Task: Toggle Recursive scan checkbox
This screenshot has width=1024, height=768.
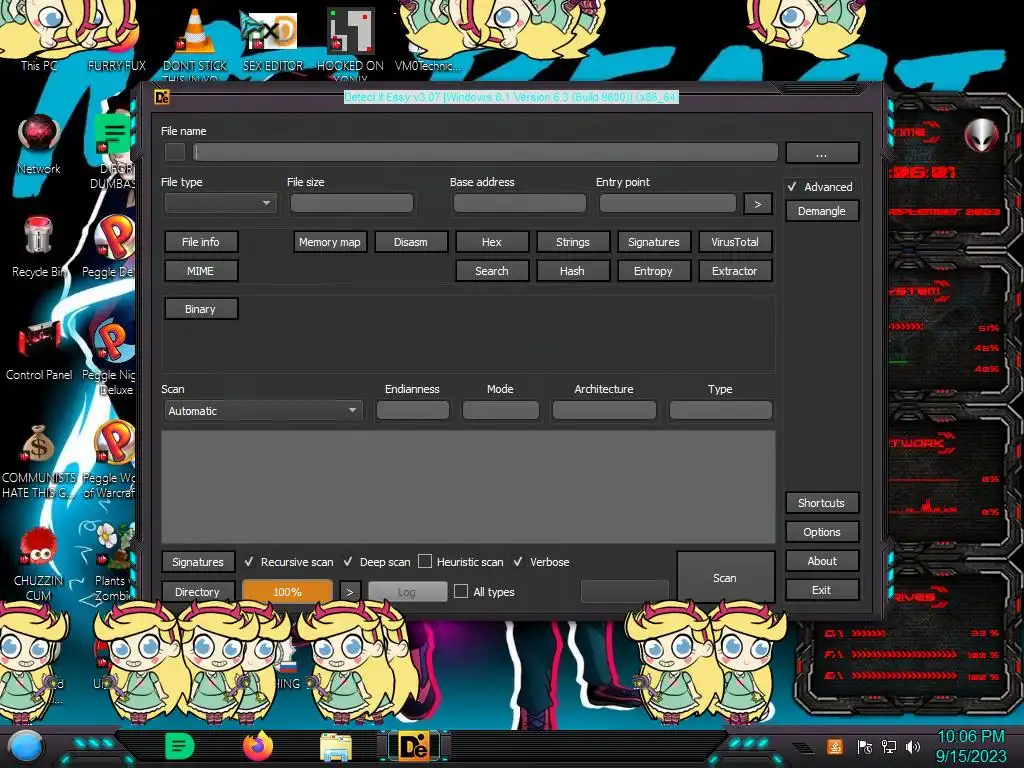Action: pyautogui.click(x=249, y=562)
